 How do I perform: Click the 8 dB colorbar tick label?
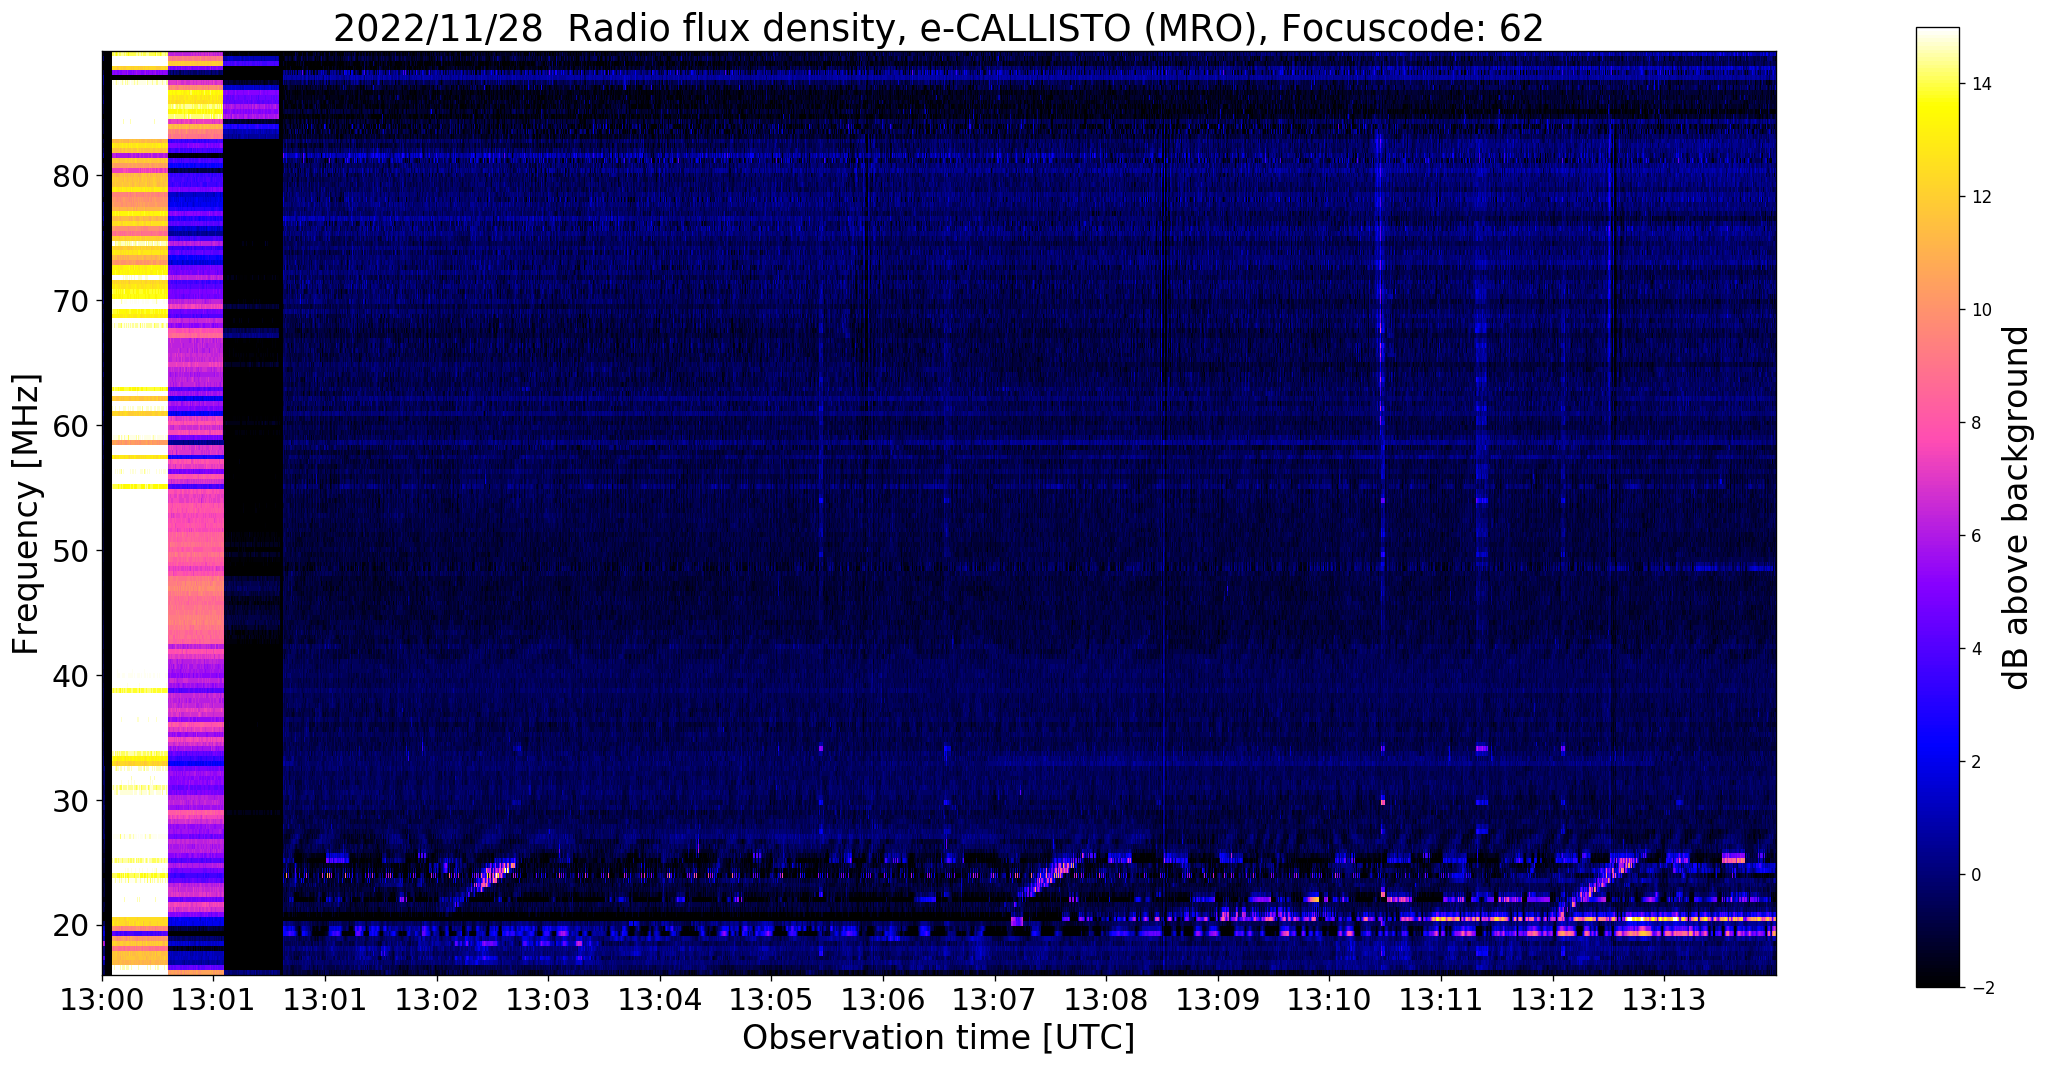pyautogui.click(x=1974, y=423)
